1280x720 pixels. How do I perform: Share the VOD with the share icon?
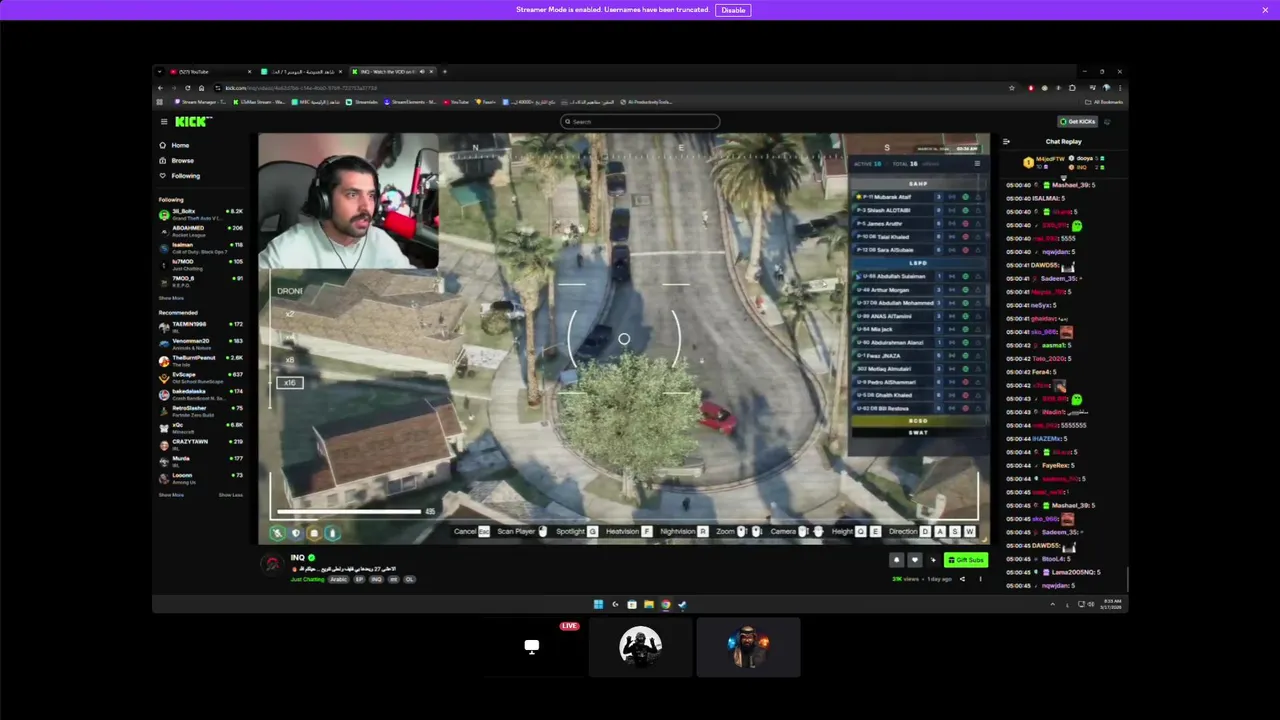tap(962, 579)
